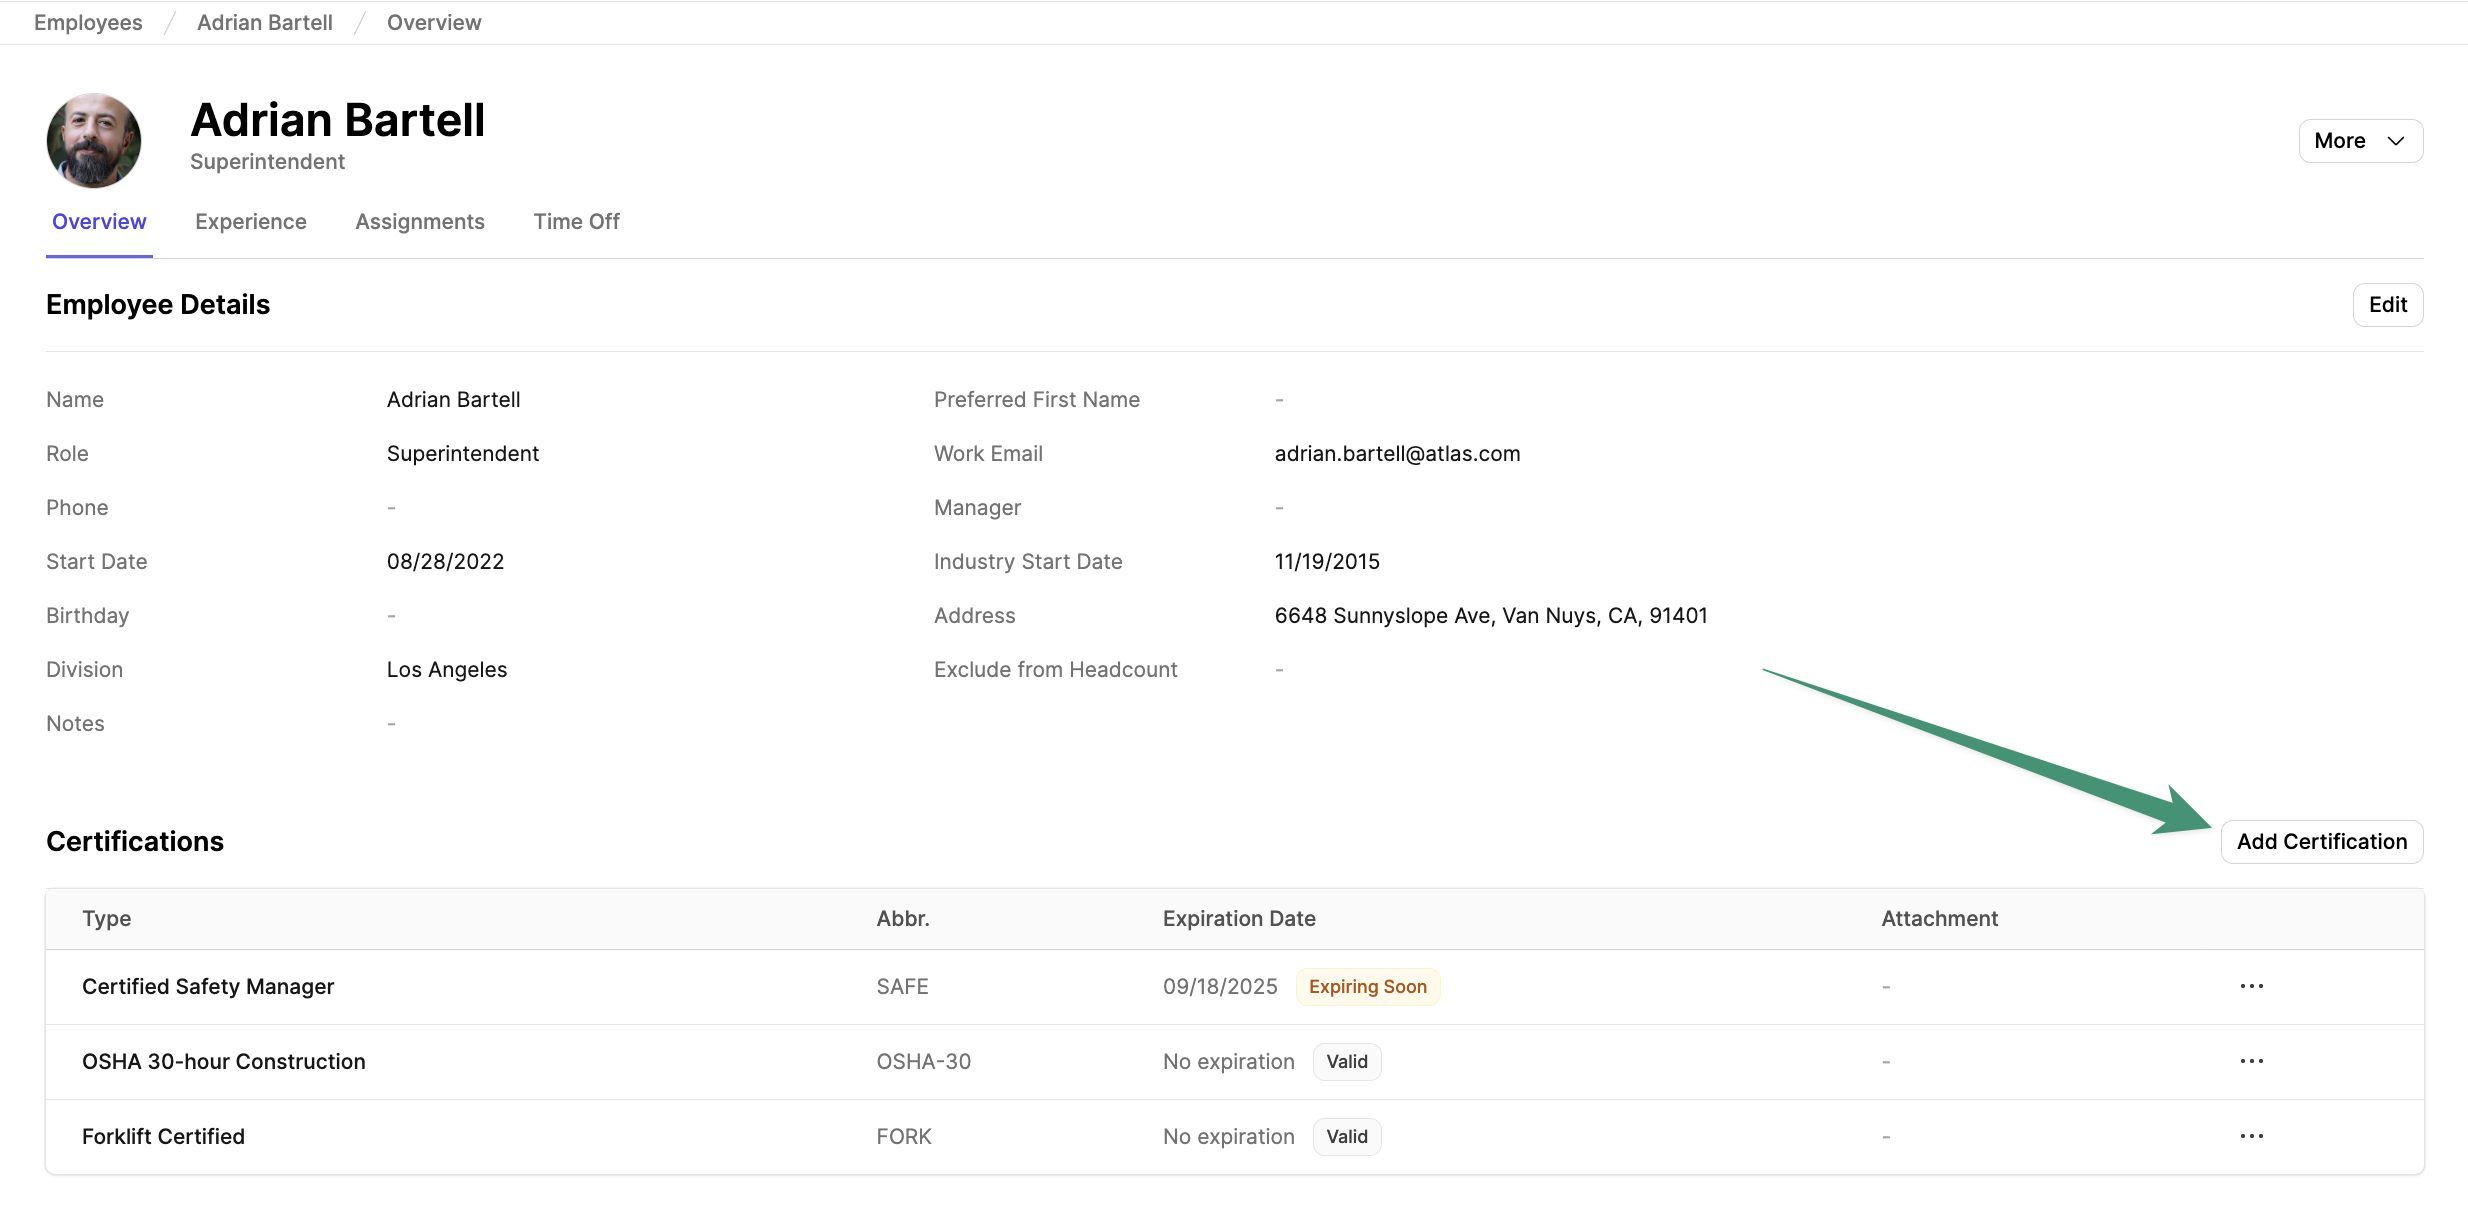2468x1212 pixels.
Task: Open options menu for Certified Safety Manager row
Action: tap(2251, 986)
